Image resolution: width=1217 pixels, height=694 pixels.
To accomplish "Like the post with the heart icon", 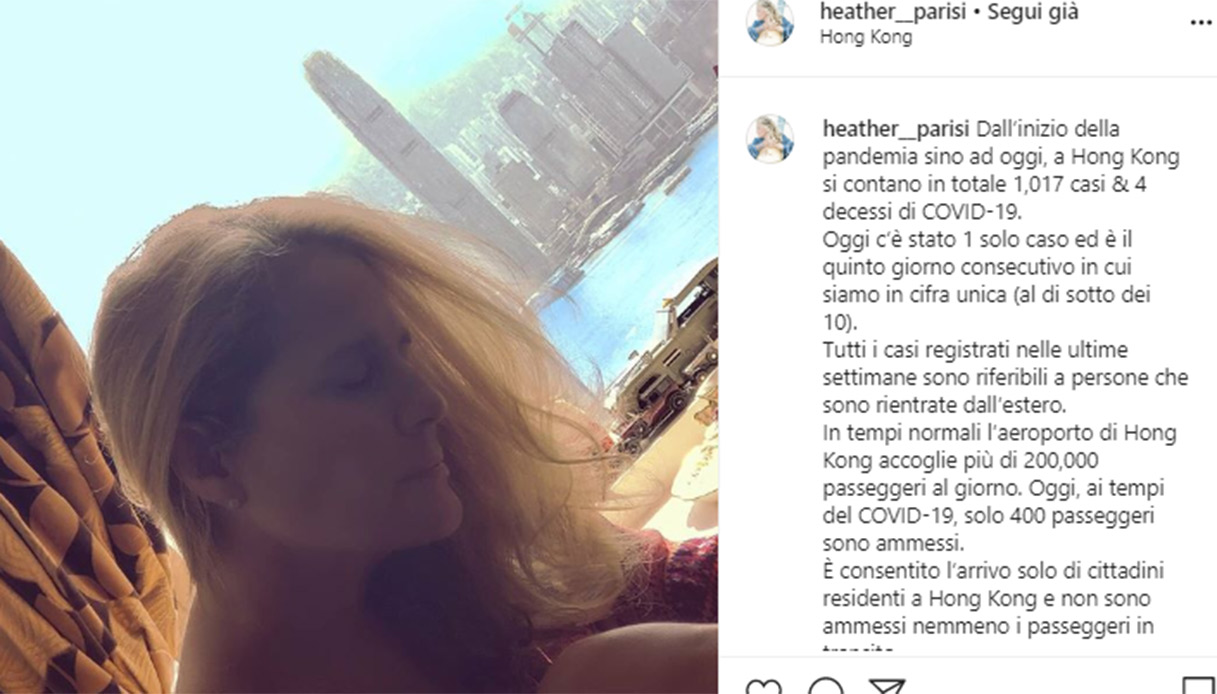I will 764,687.
